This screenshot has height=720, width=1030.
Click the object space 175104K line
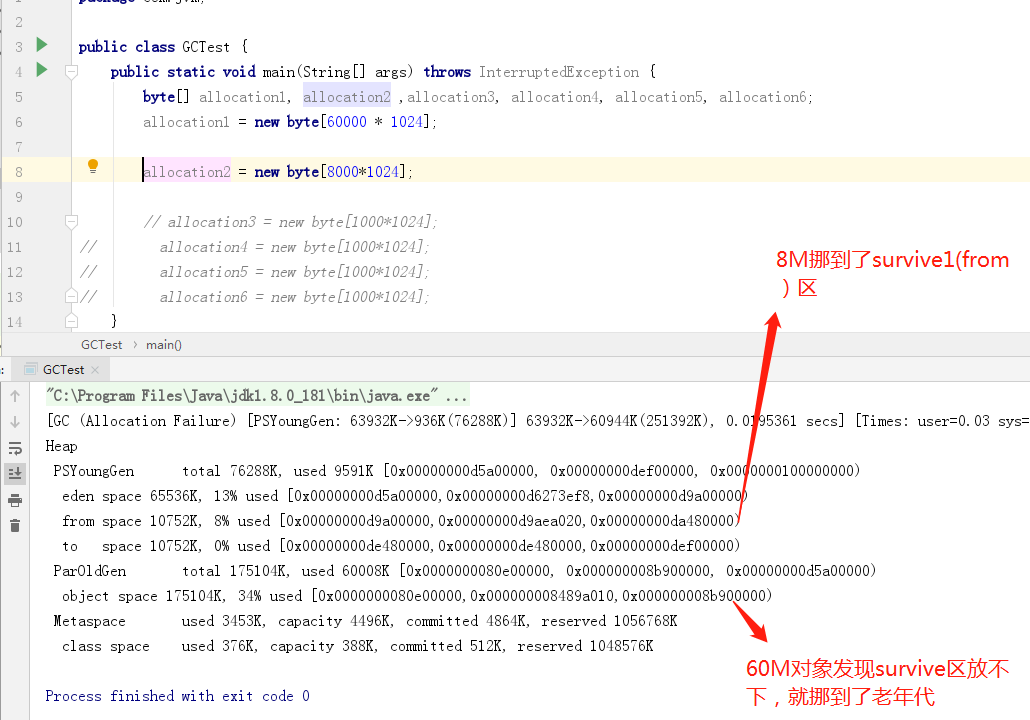click(x=417, y=596)
